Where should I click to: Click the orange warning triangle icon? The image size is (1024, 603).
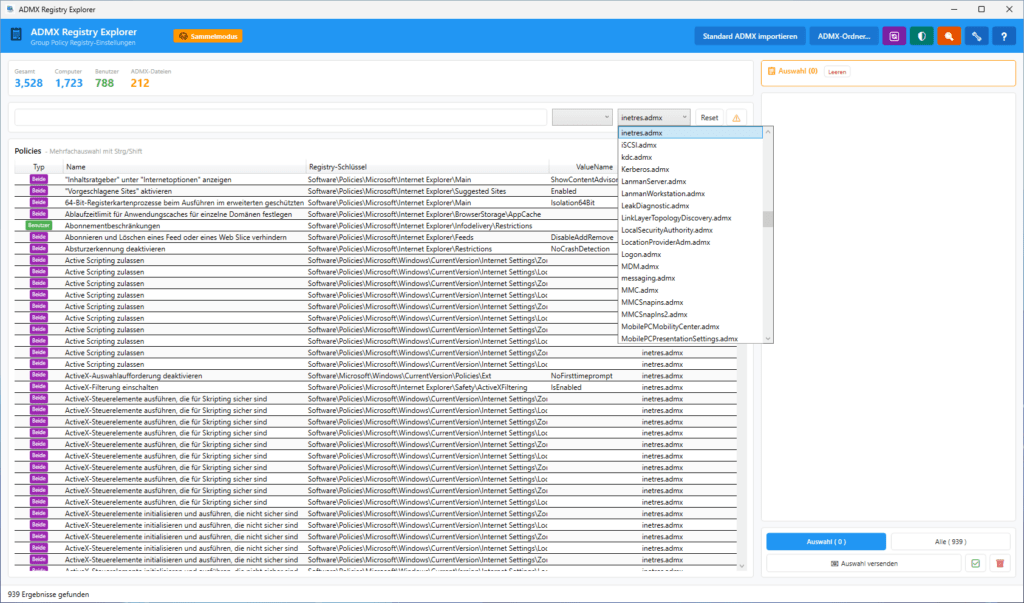point(737,118)
